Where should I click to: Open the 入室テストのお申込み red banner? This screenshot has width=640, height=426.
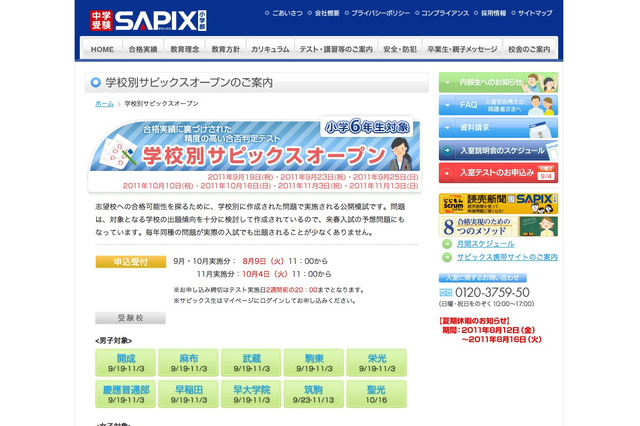tap(498, 173)
